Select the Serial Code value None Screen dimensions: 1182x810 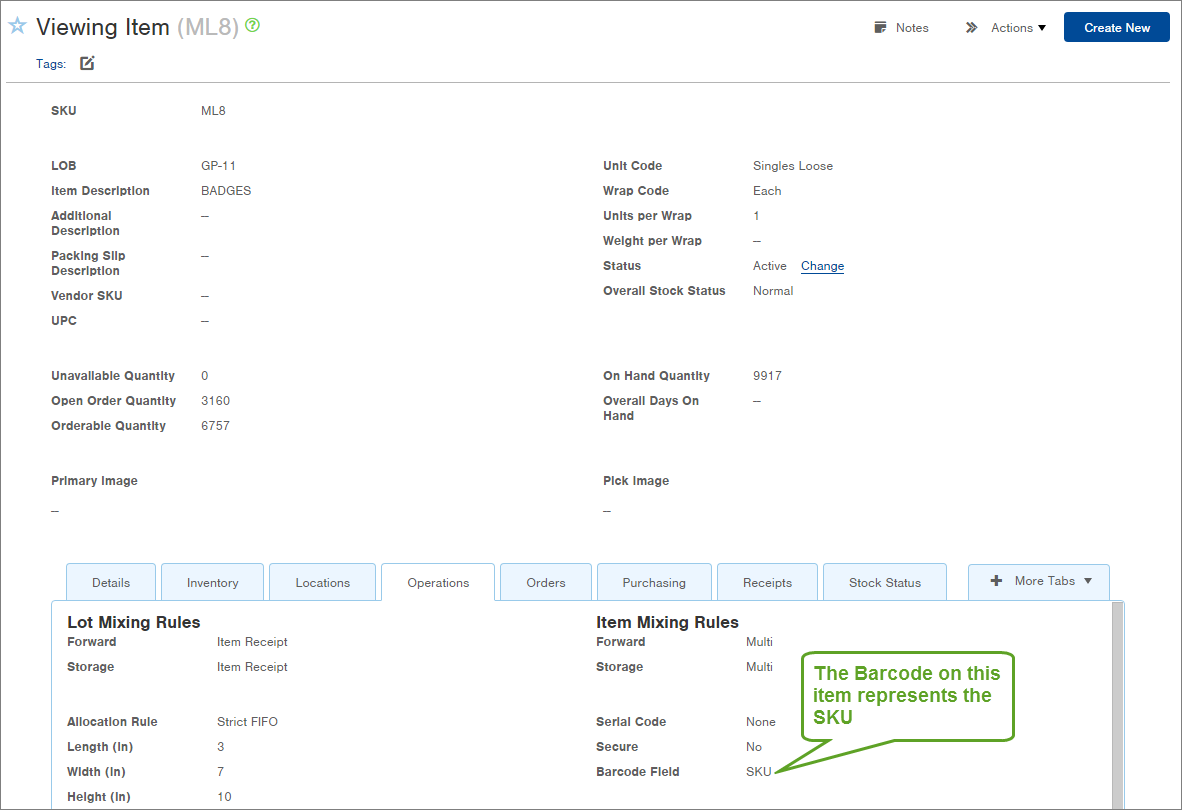click(761, 722)
